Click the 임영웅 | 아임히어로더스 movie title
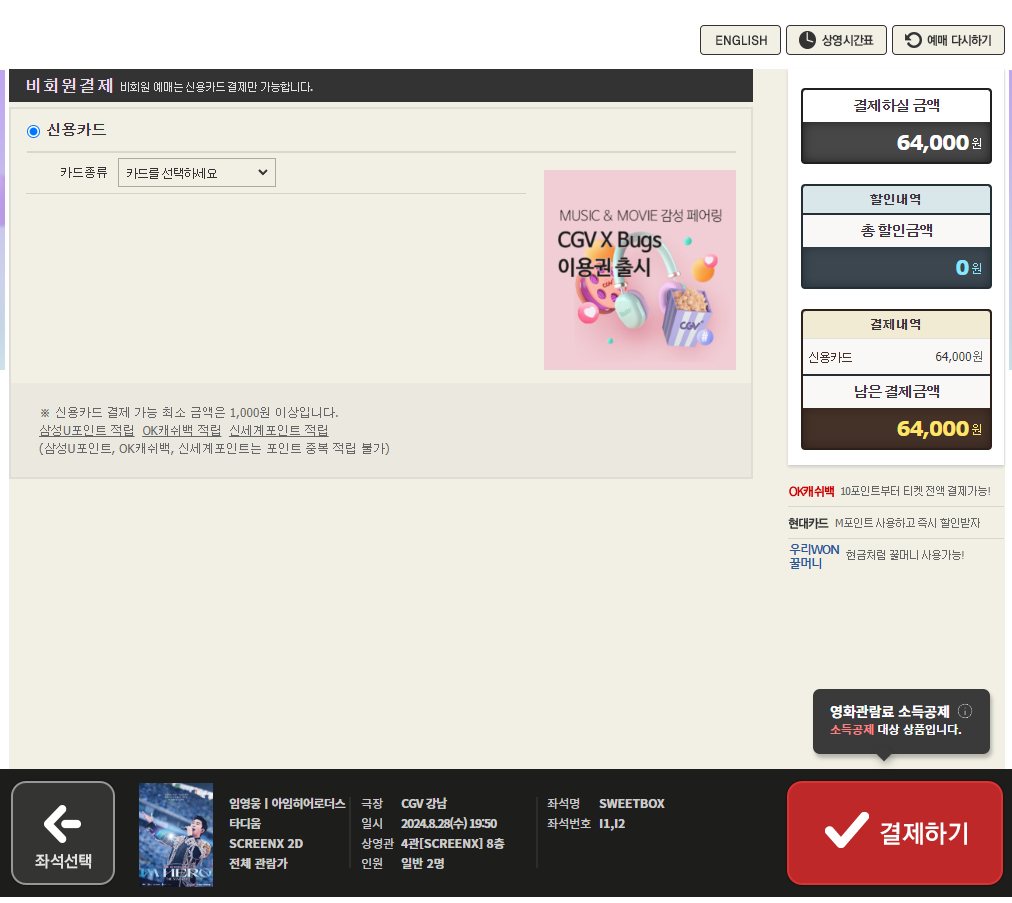This screenshot has height=903, width=1012. [287, 804]
